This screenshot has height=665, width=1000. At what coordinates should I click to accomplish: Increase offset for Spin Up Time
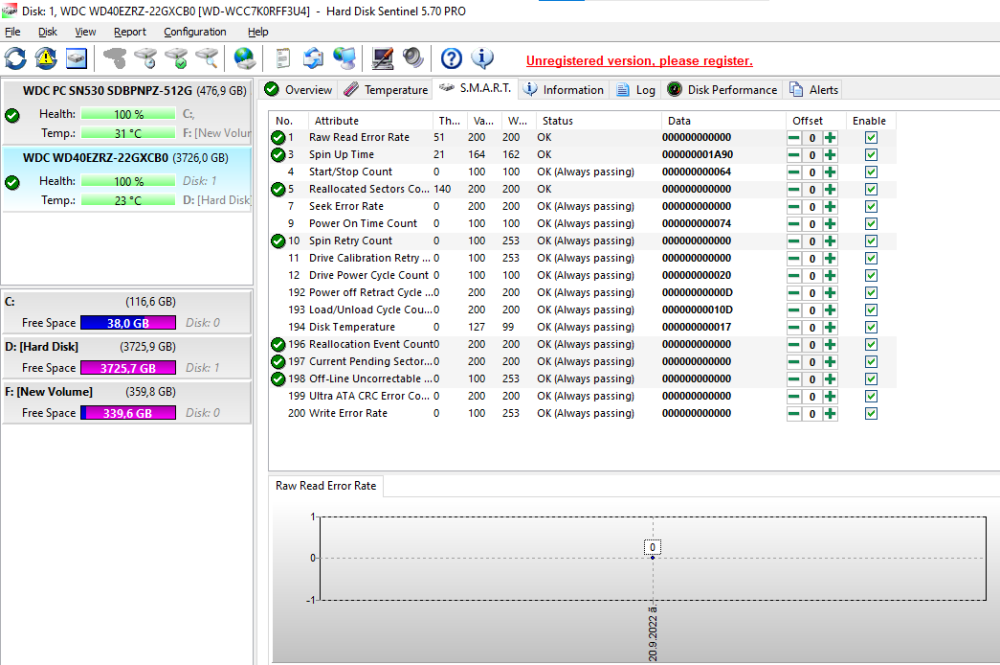click(830, 155)
